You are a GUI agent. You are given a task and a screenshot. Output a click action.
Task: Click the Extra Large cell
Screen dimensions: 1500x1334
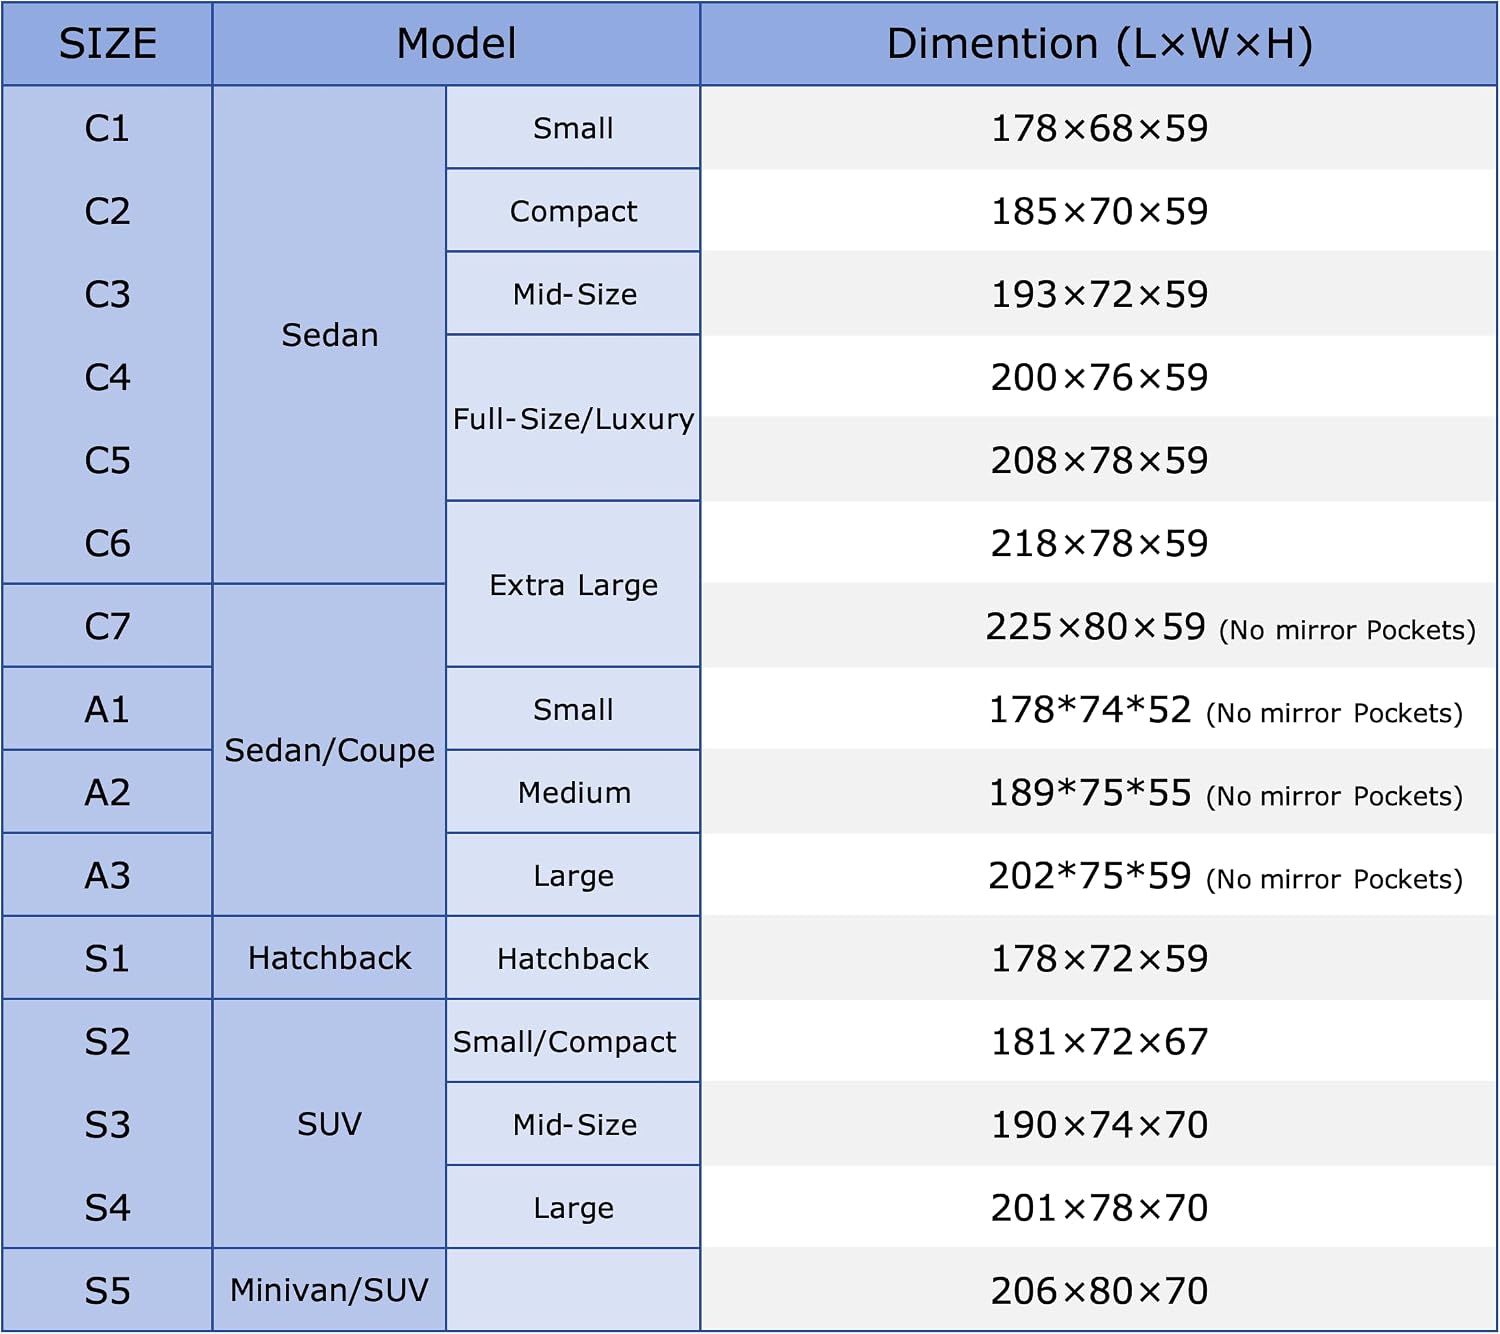(x=573, y=584)
